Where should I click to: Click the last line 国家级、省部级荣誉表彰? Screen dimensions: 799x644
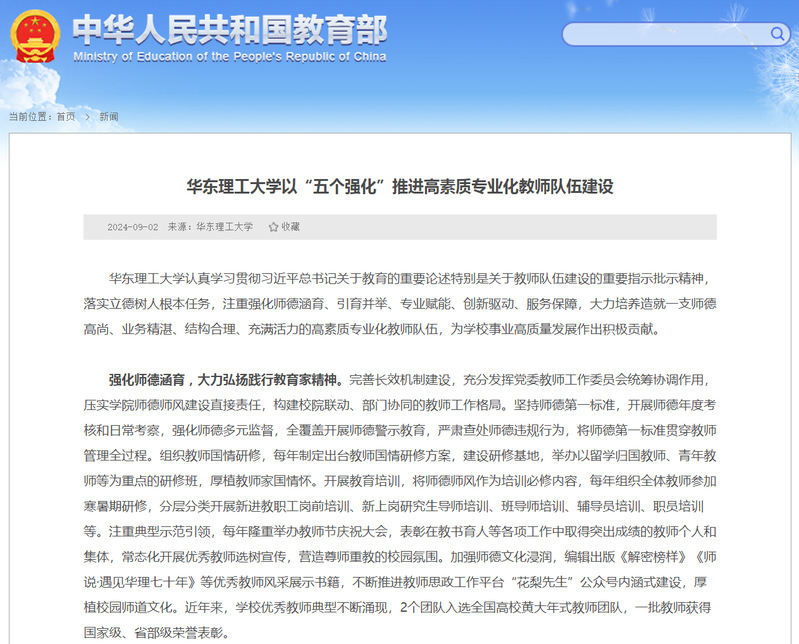click(155, 632)
